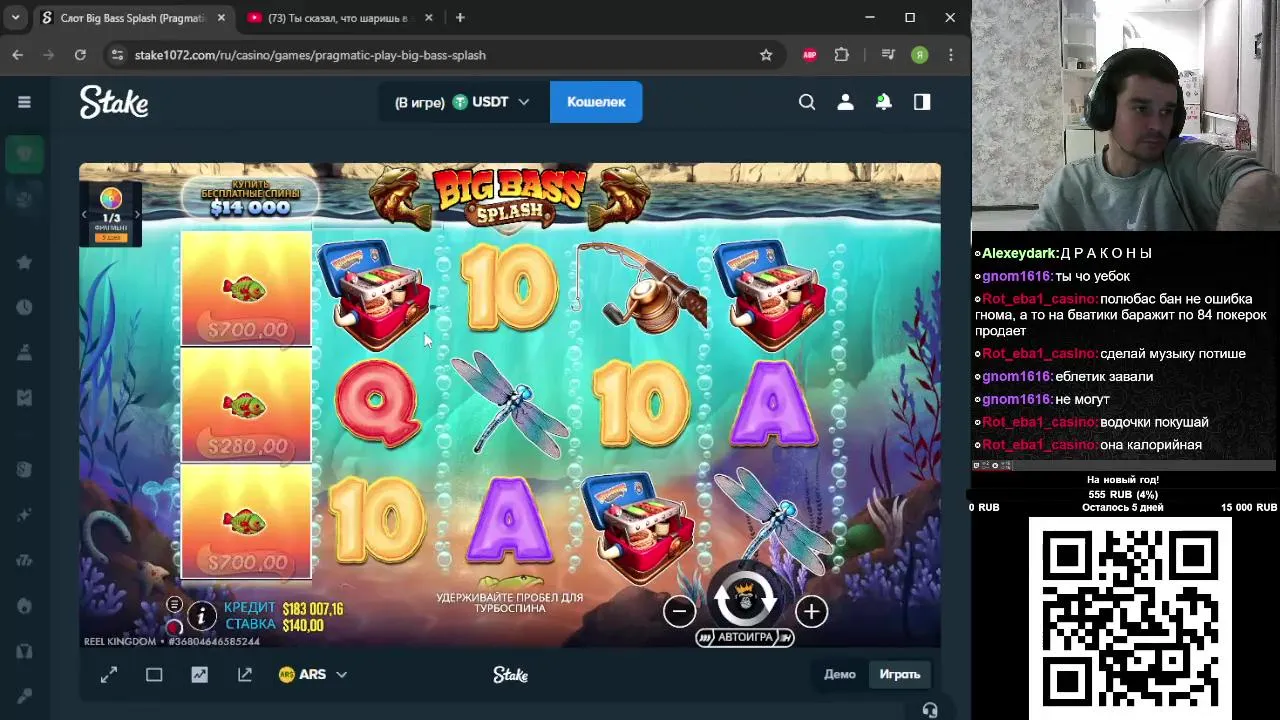Expand the ARS currency dropdown

[313, 675]
